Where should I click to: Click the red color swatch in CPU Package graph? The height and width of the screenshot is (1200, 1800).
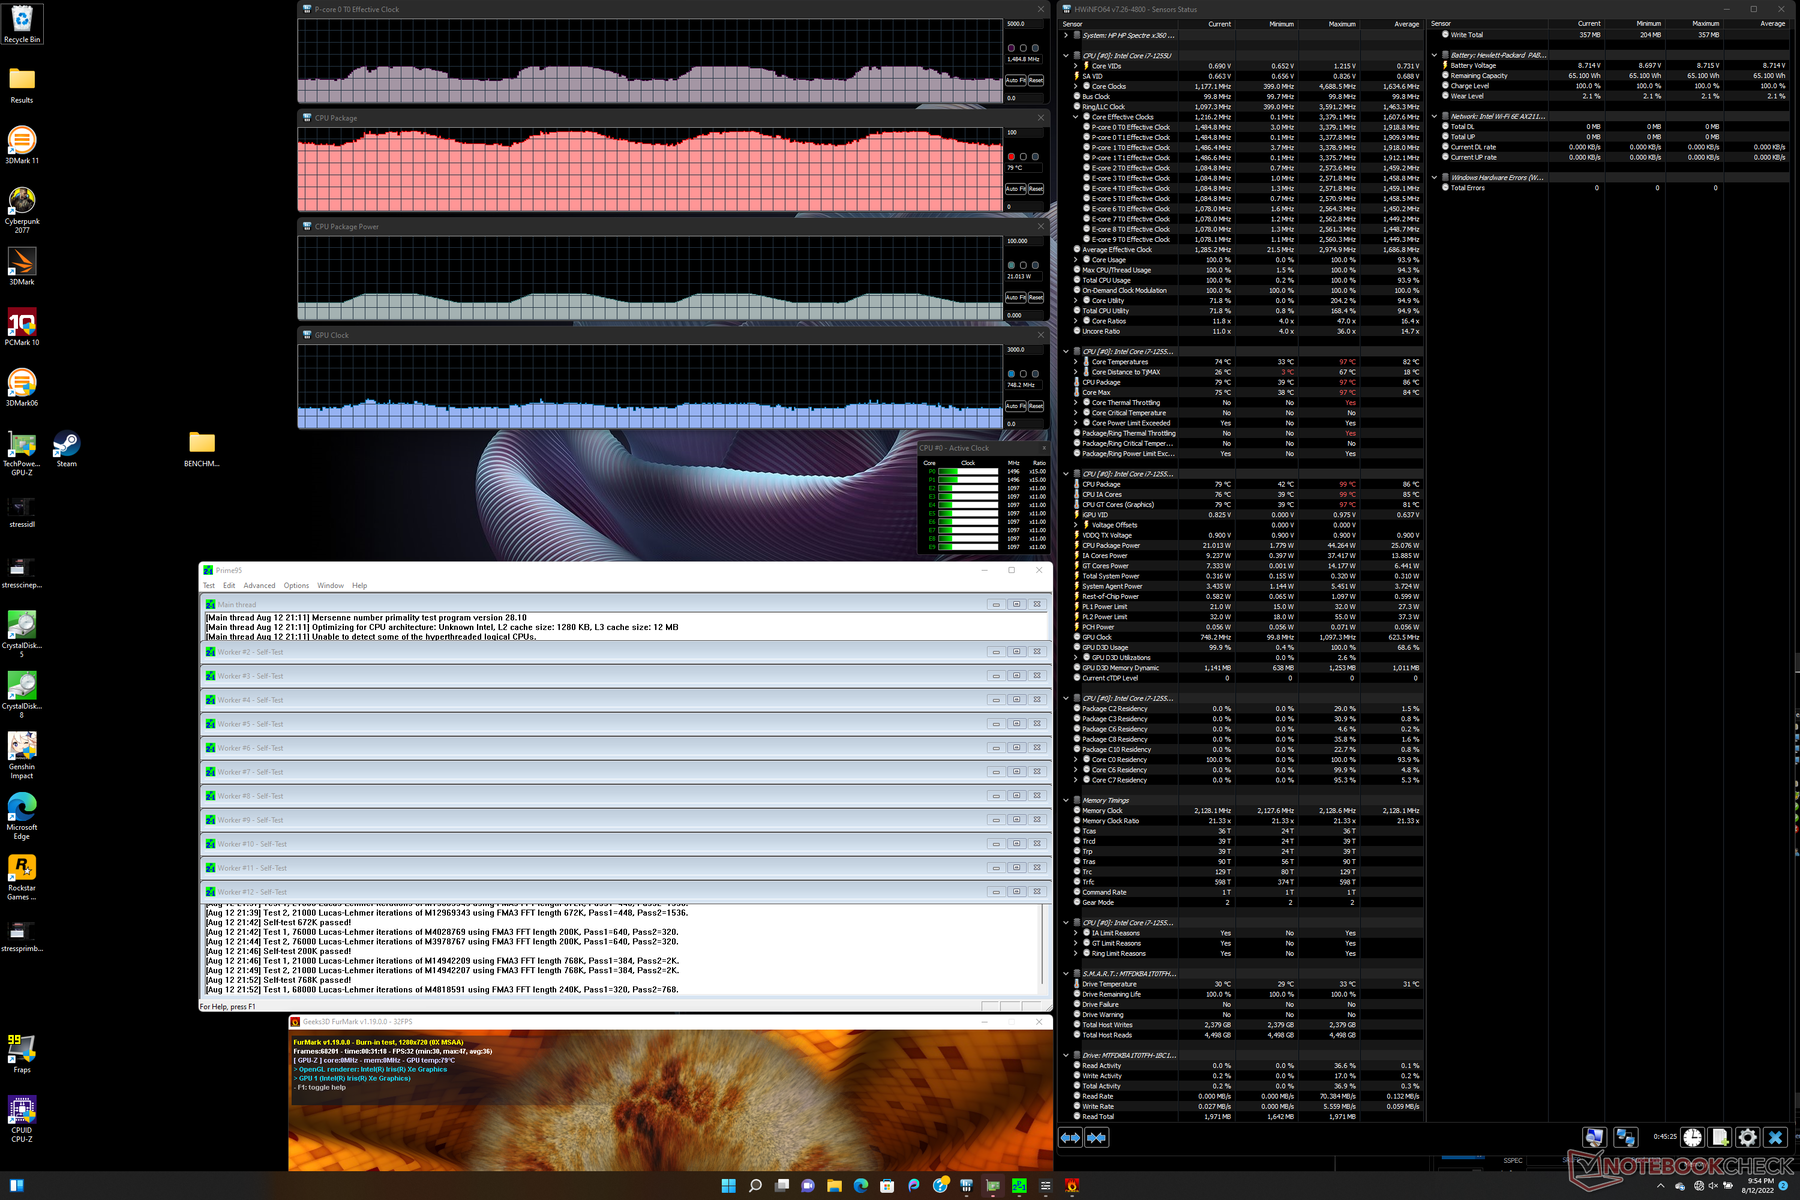pyautogui.click(x=1011, y=157)
